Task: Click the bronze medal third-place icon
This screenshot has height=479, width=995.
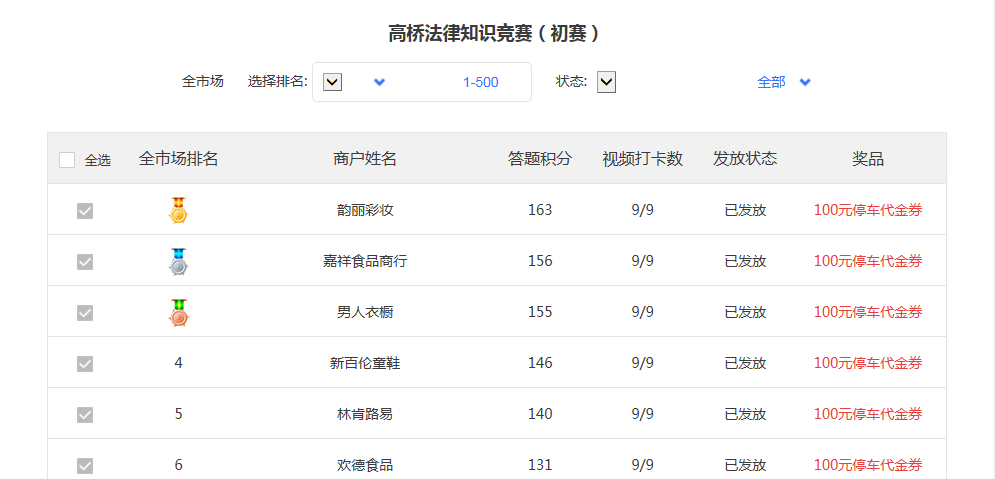Action: (178, 312)
